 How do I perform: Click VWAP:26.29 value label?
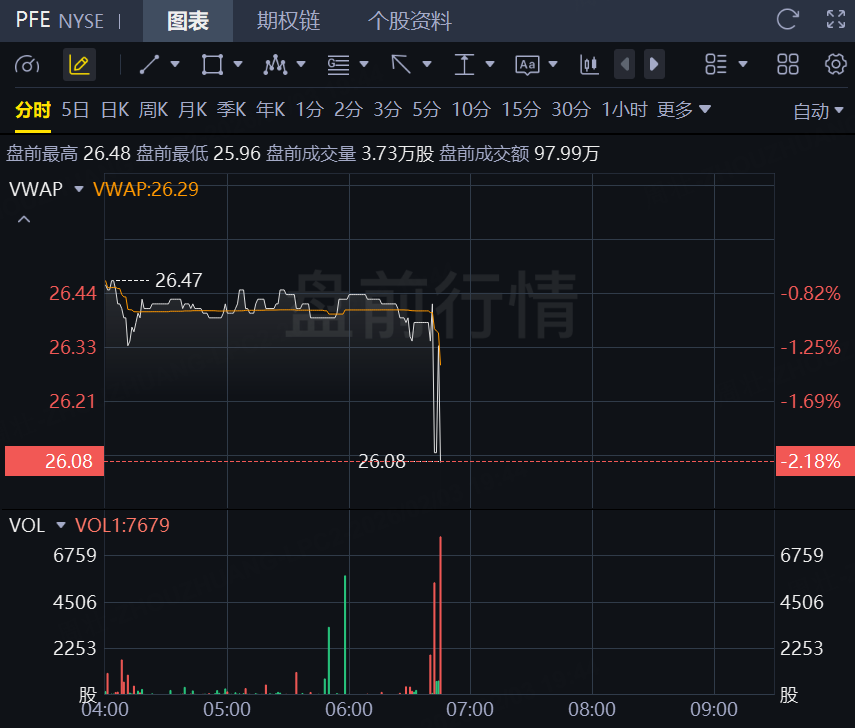point(146,189)
